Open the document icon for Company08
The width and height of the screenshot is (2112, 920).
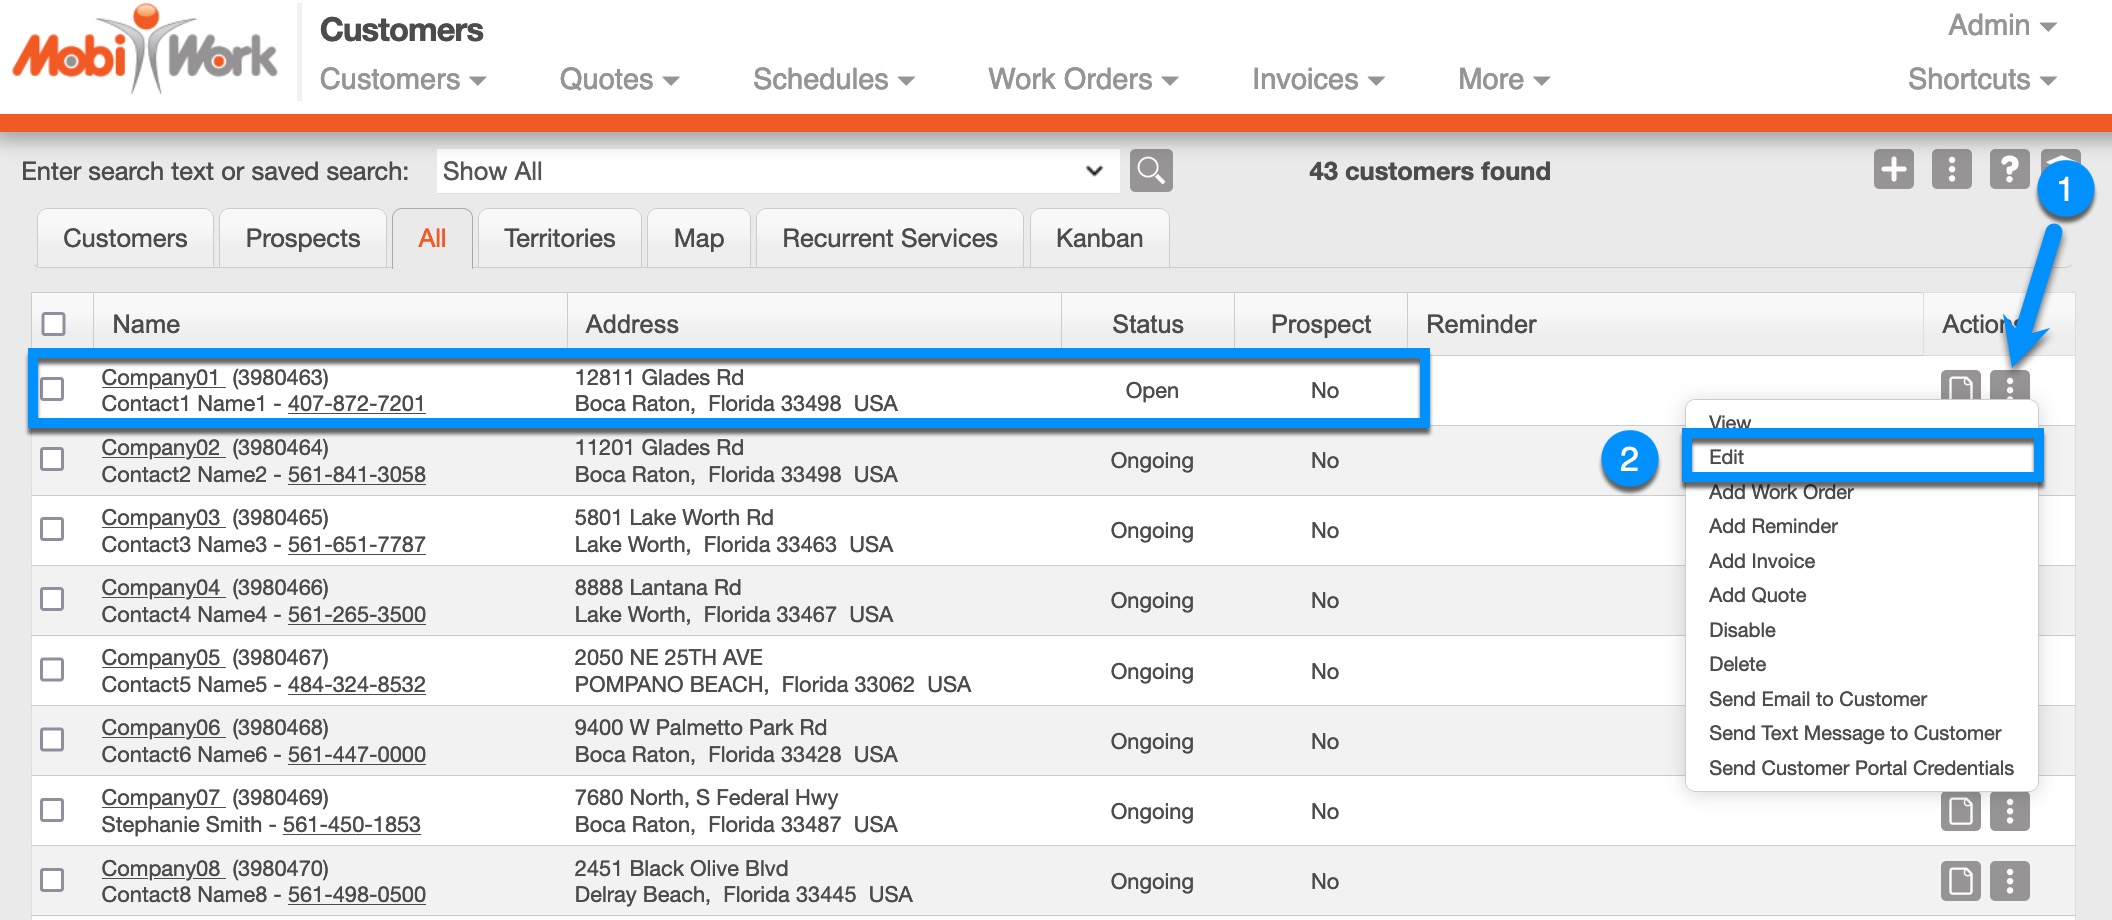(x=1960, y=881)
